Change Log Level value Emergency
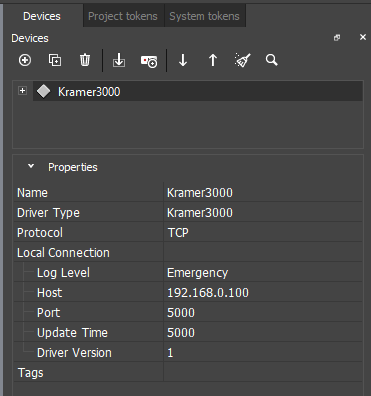The image size is (371, 396). click(263, 273)
